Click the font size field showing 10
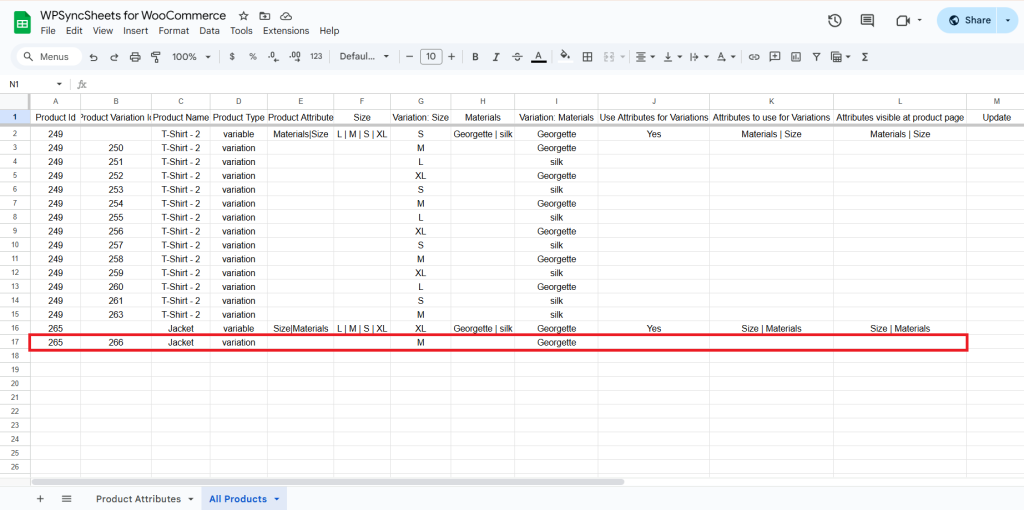The width and height of the screenshot is (1024, 510). pyautogui.click(x=430, y=57)
